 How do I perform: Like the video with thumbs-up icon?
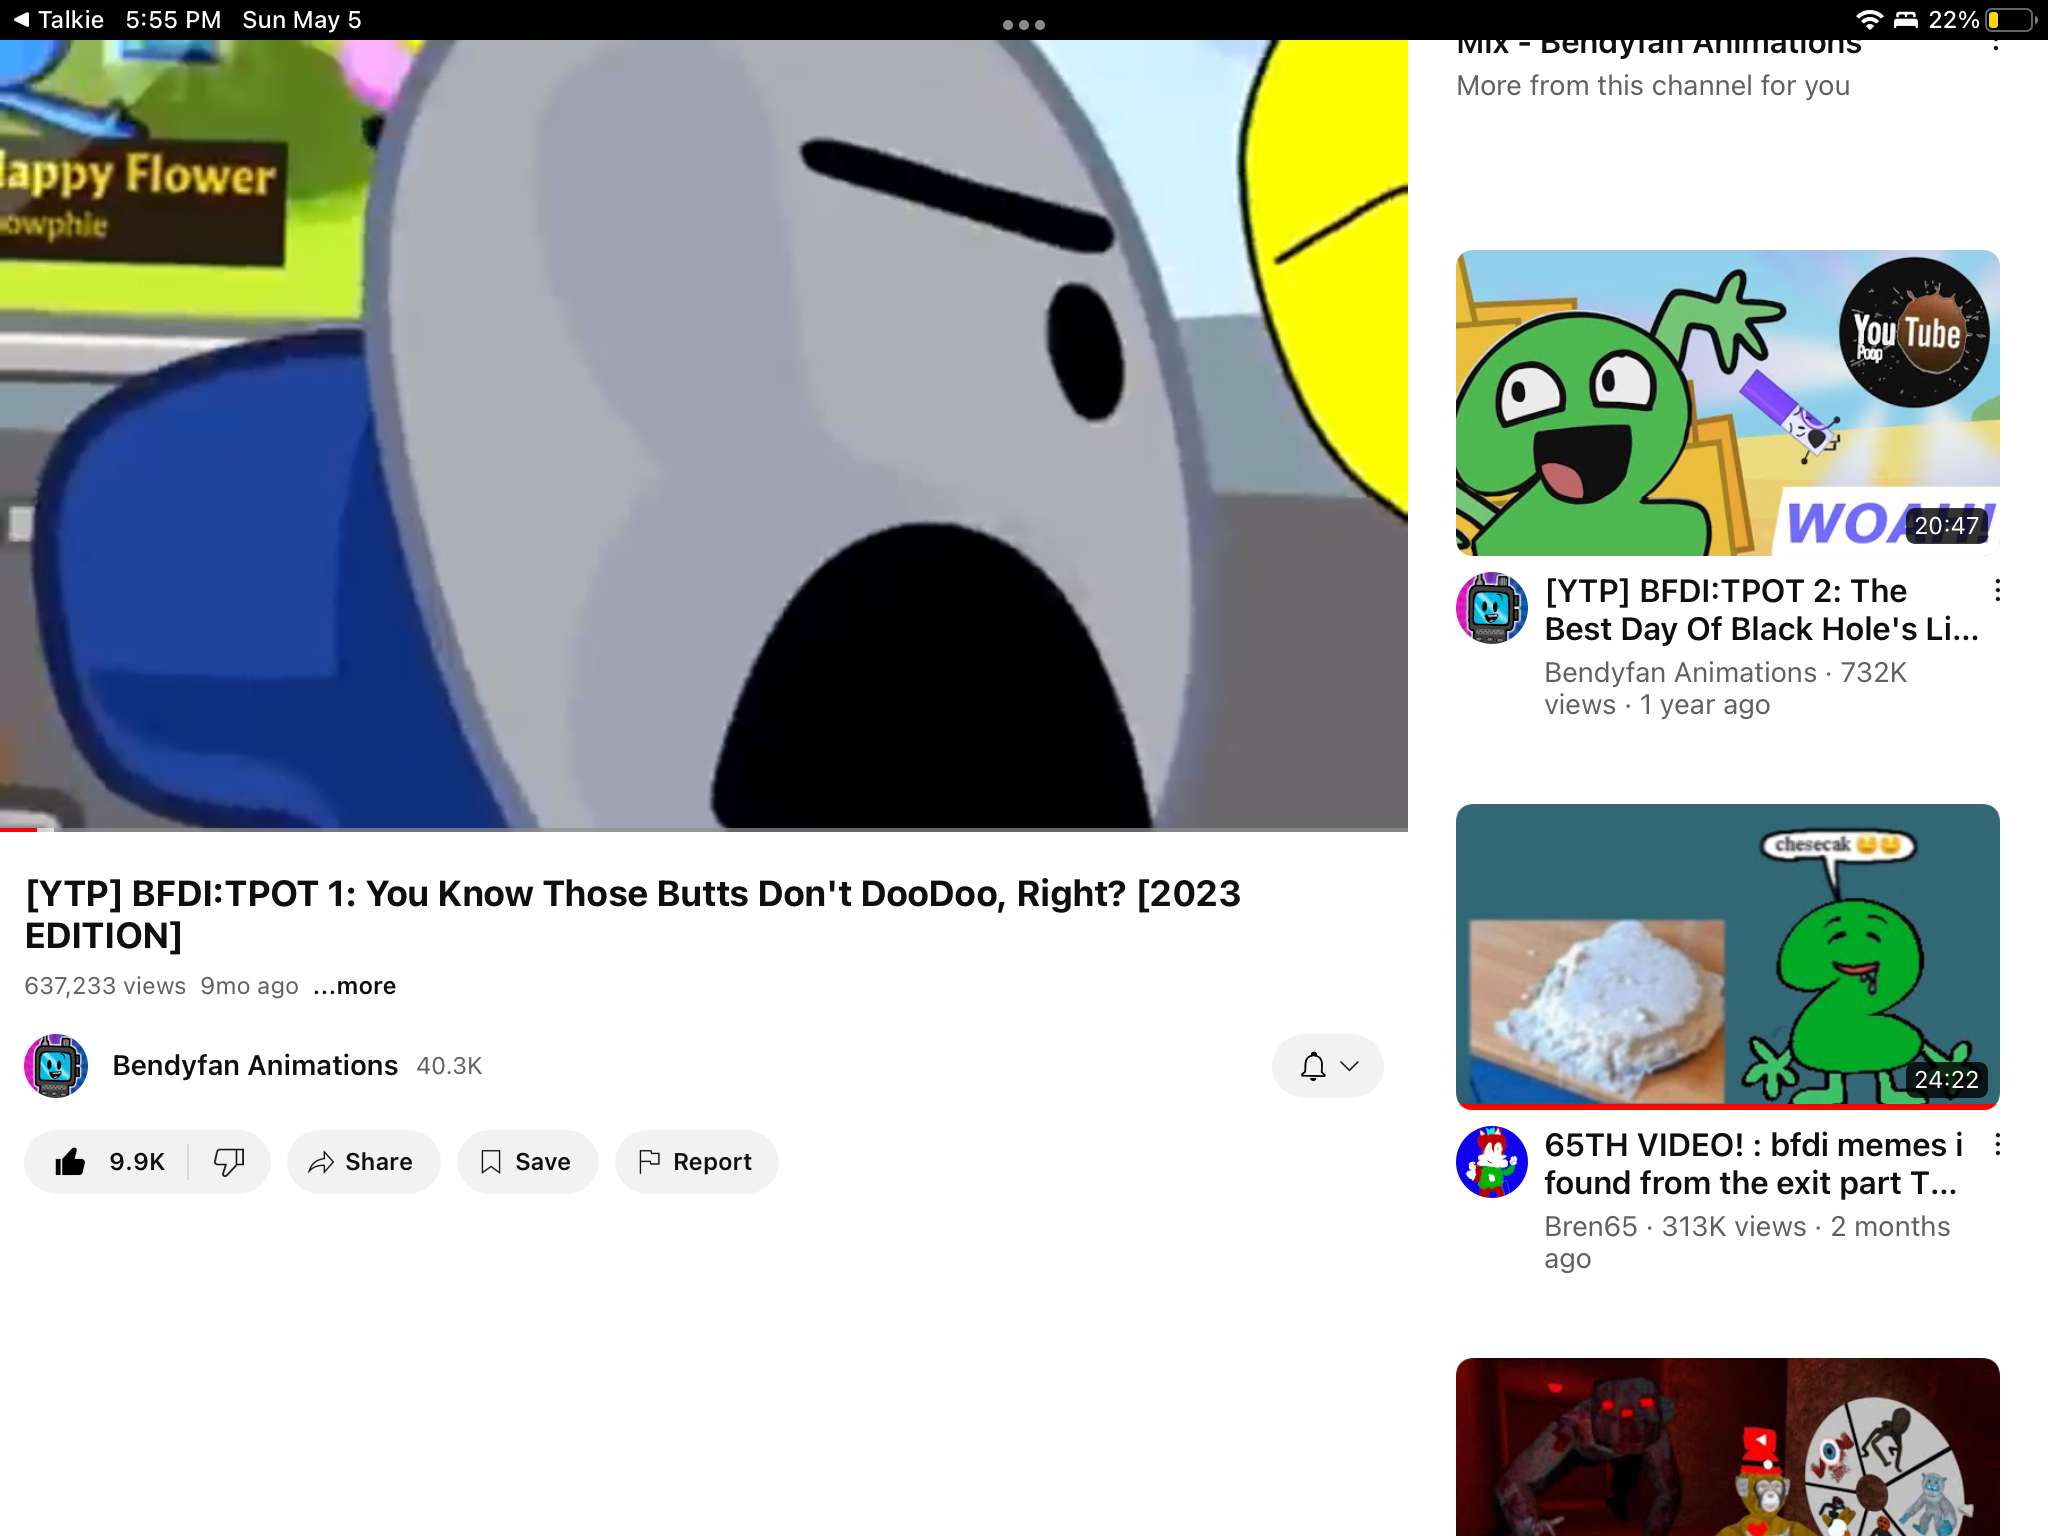(x=71, y=1162)
